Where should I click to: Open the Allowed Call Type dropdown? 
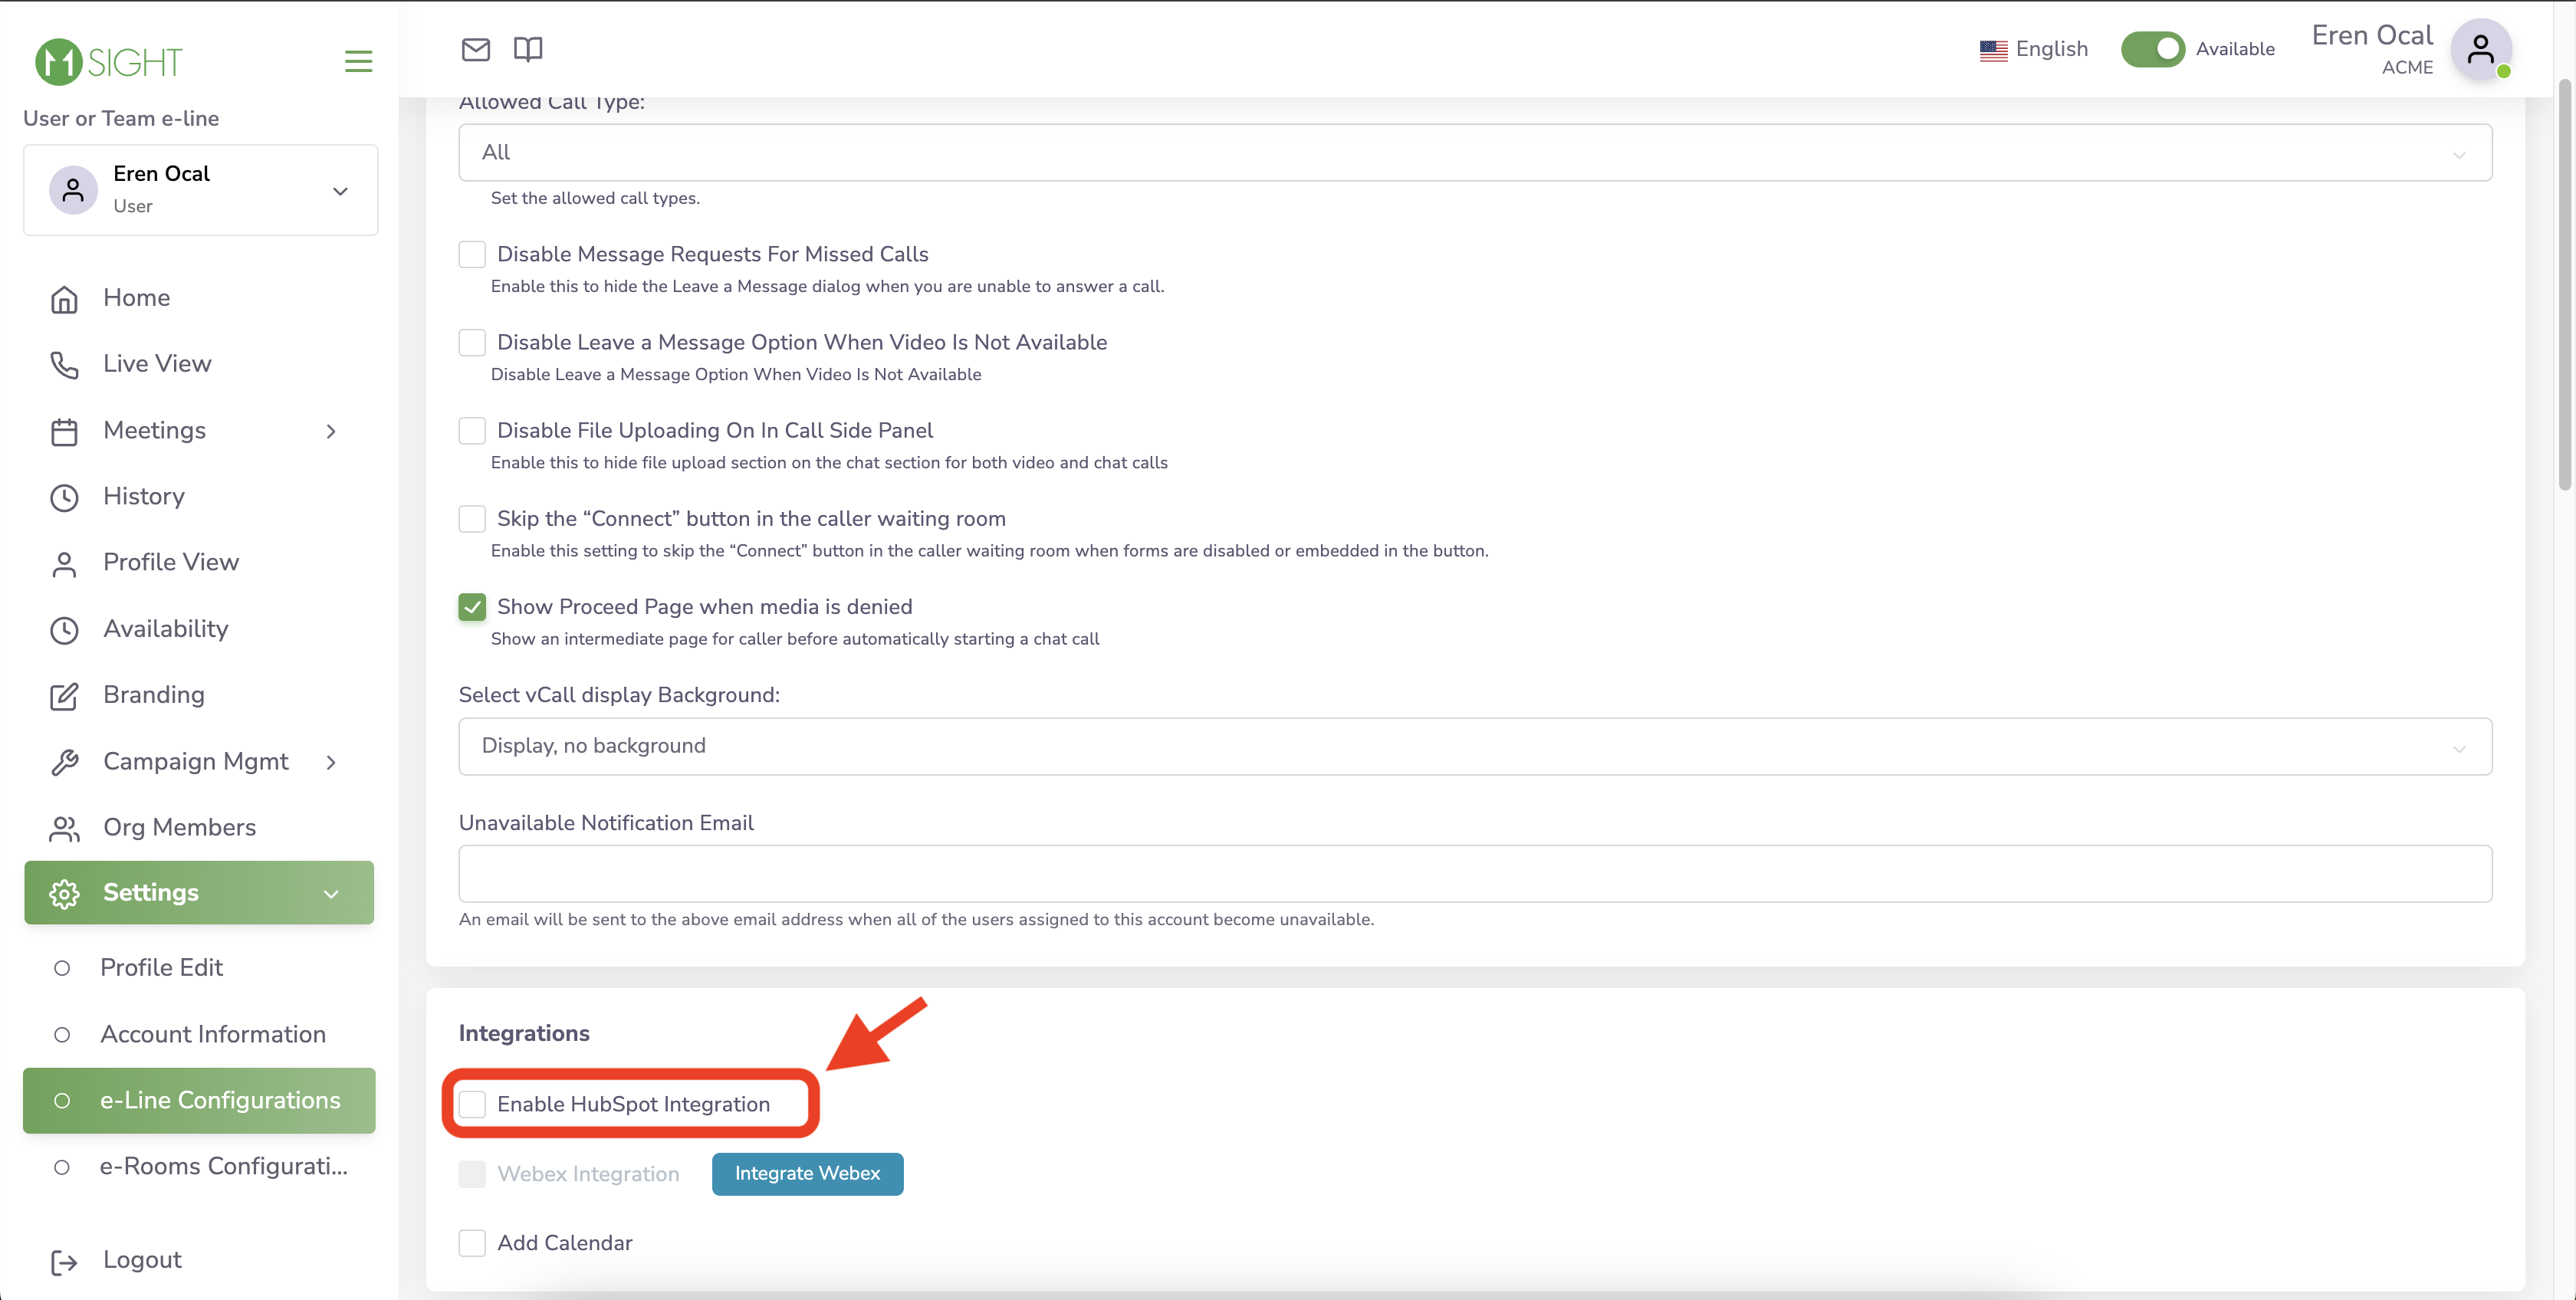pos(1475,151)
